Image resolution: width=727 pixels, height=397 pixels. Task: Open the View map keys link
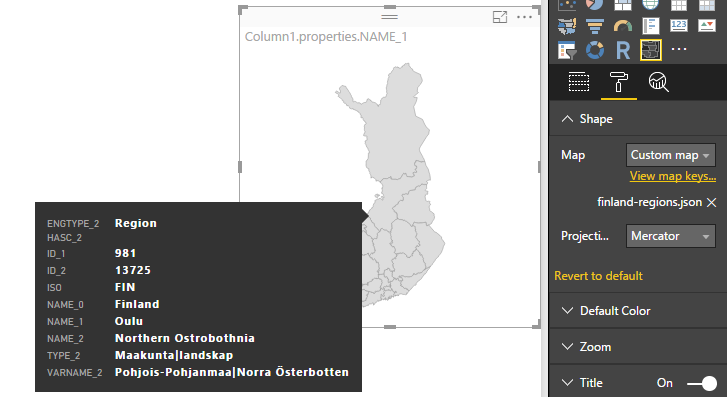(673, 176)
